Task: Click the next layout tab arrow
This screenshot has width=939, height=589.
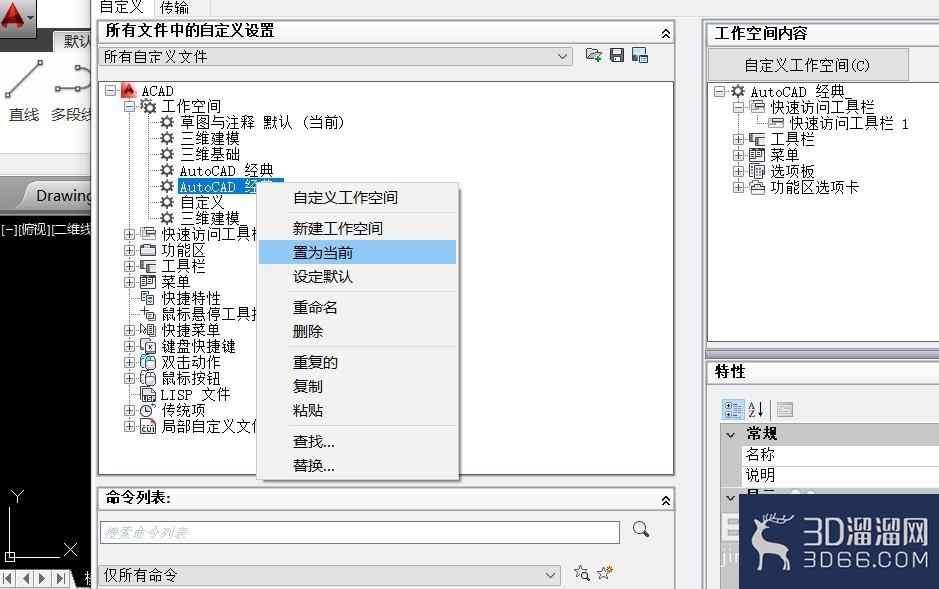Action: tap(42, 578)
